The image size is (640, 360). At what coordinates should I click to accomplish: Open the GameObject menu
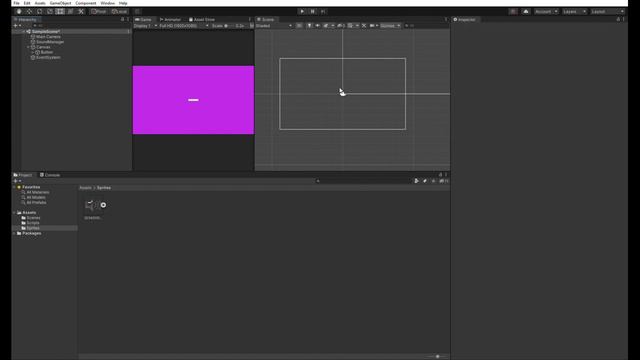[60, 3]
